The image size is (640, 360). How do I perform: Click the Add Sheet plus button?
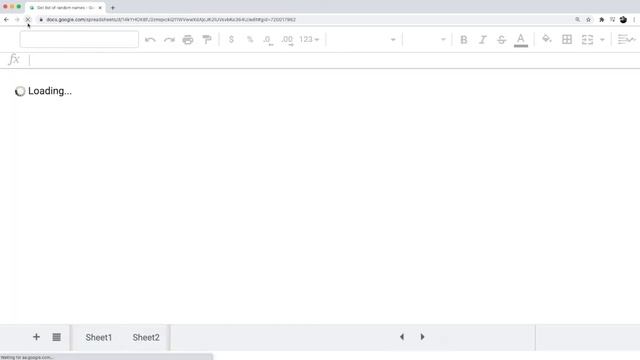(x=36, y=337)
